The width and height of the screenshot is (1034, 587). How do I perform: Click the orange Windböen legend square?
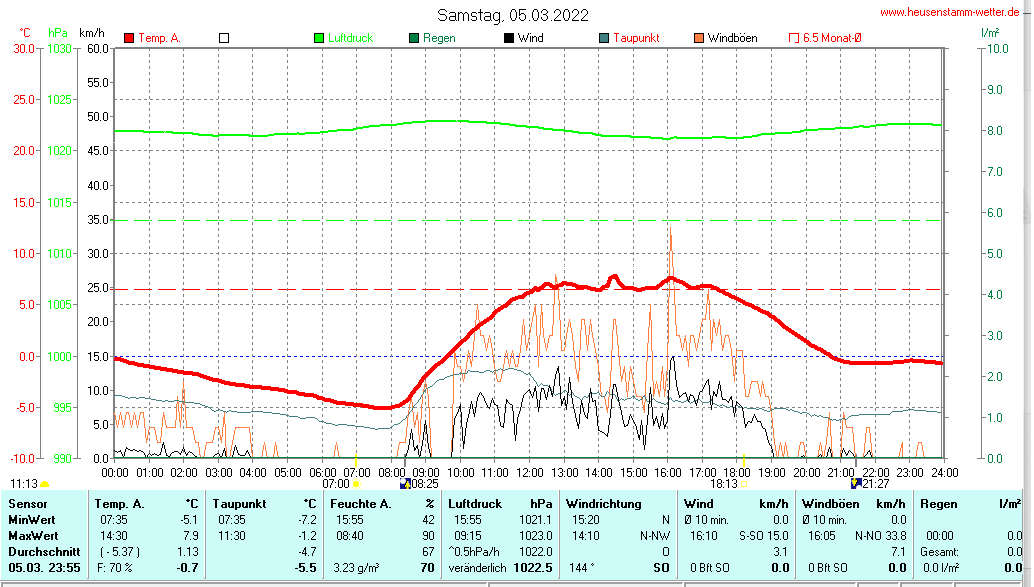coord(699,38)
